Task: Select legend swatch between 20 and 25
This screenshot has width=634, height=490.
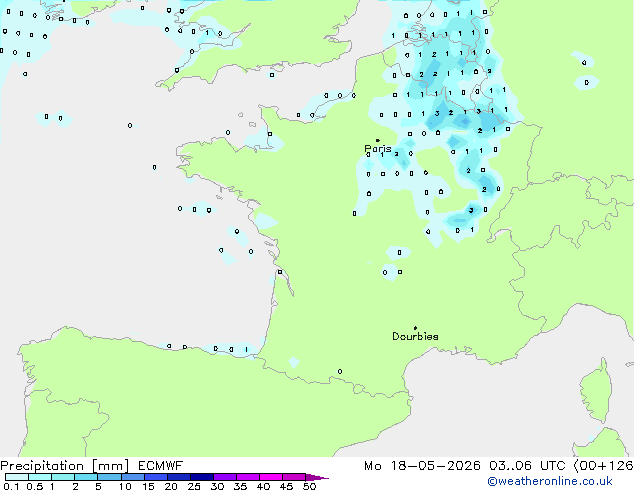Action: (178, 477)
